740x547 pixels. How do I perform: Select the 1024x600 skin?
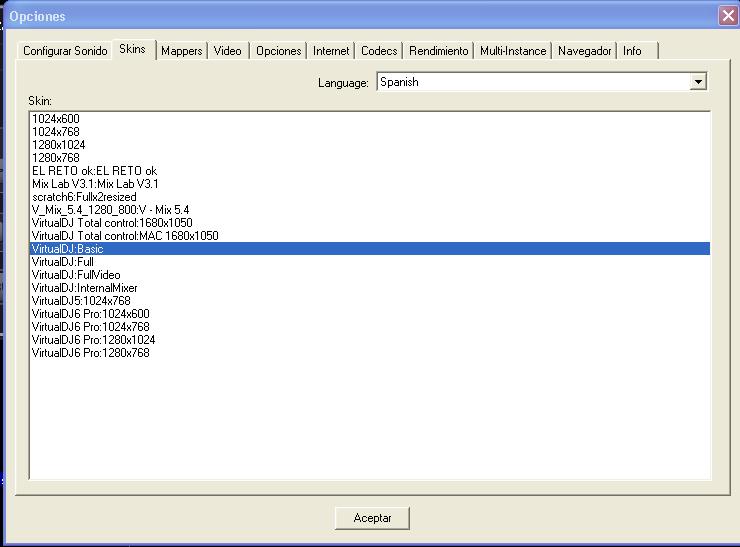(56, 119)
